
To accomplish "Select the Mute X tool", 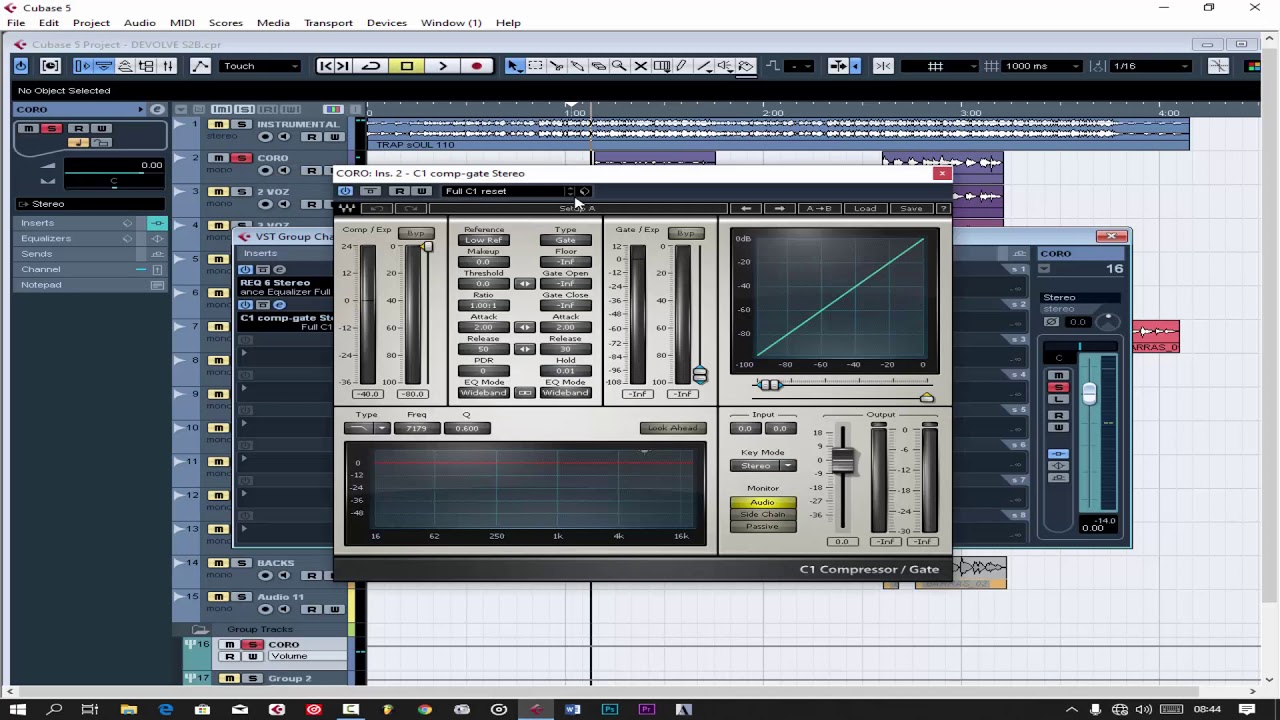I will click(x=640, y=66).
